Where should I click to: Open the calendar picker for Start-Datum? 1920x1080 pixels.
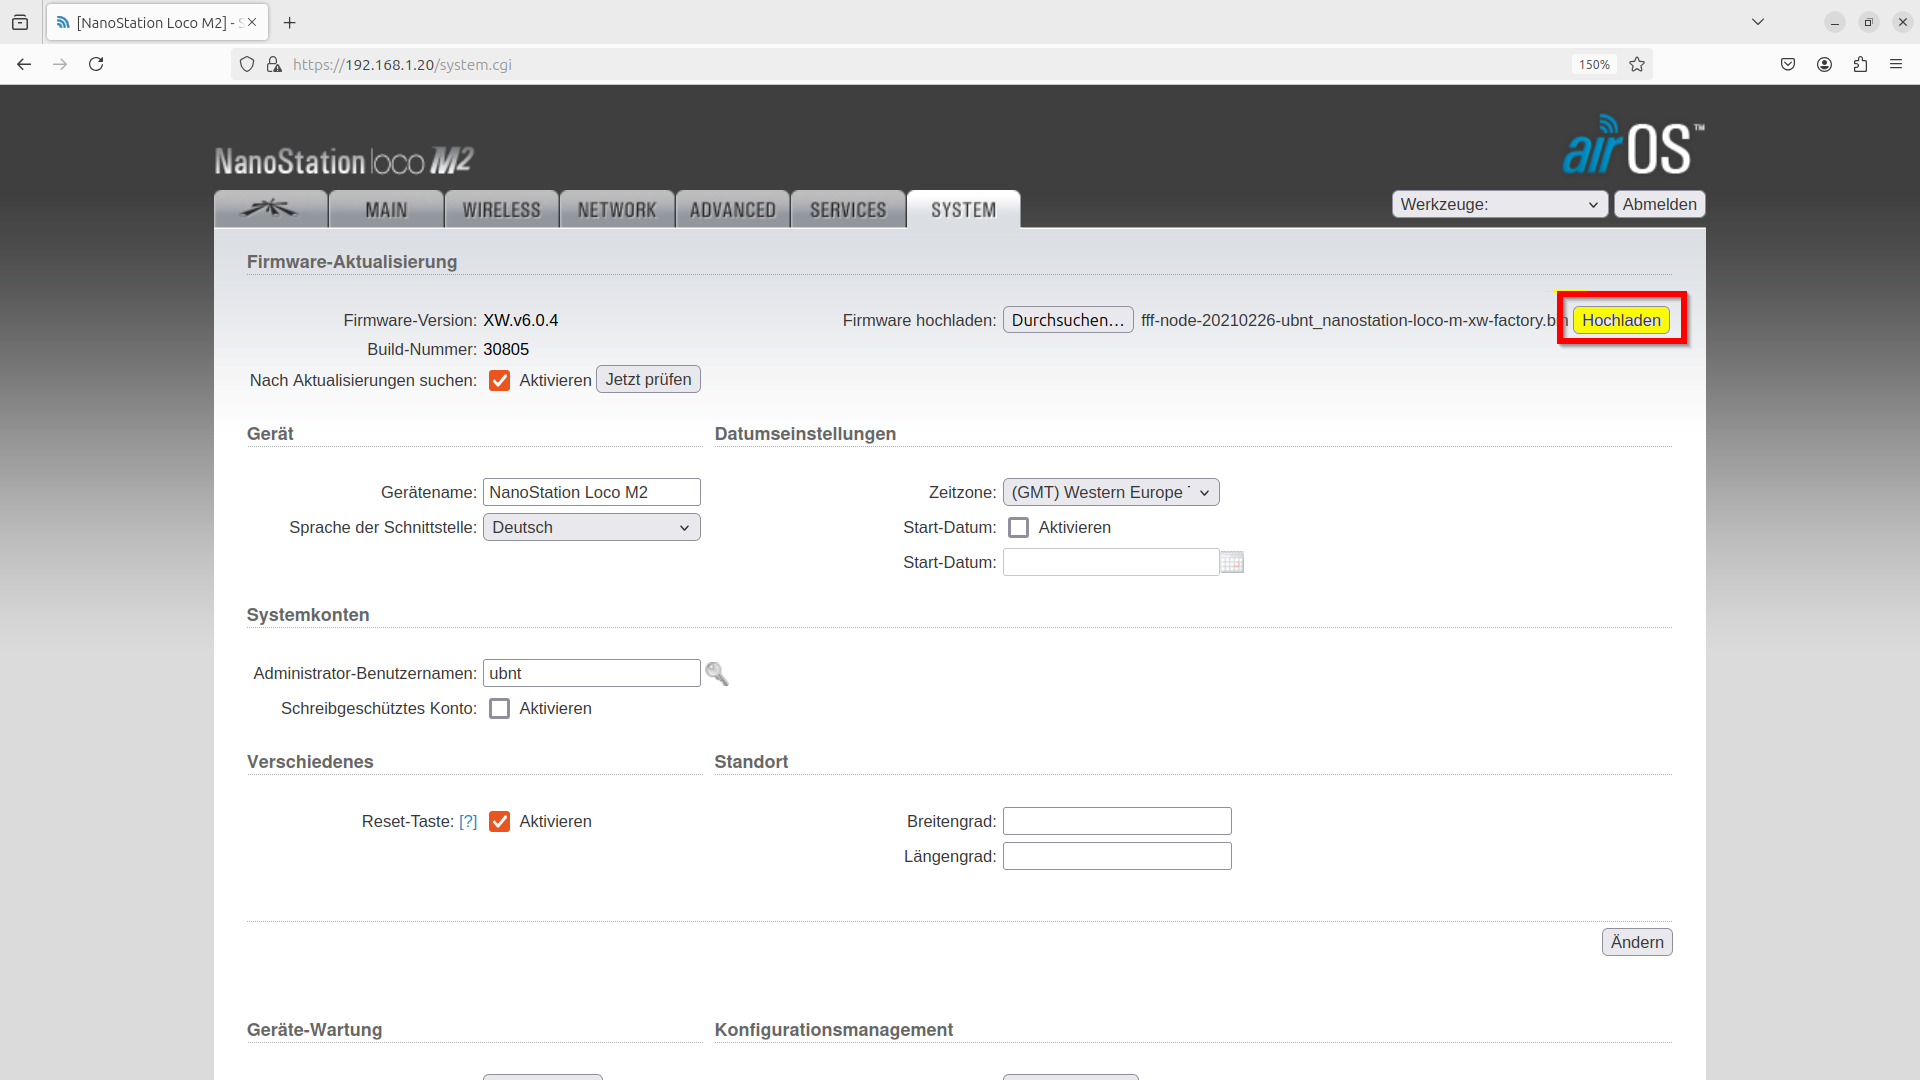[x=1232, y=563]
